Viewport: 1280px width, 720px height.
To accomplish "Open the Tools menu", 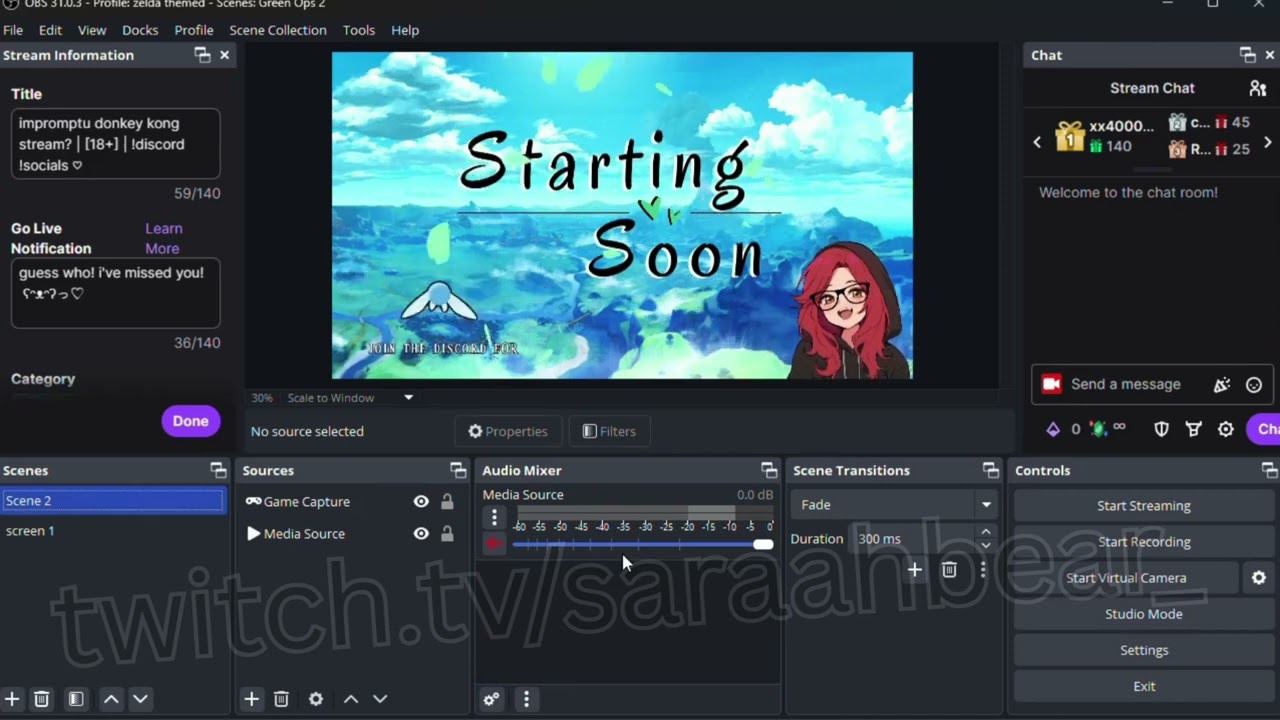I will click(x=359, y=30).
